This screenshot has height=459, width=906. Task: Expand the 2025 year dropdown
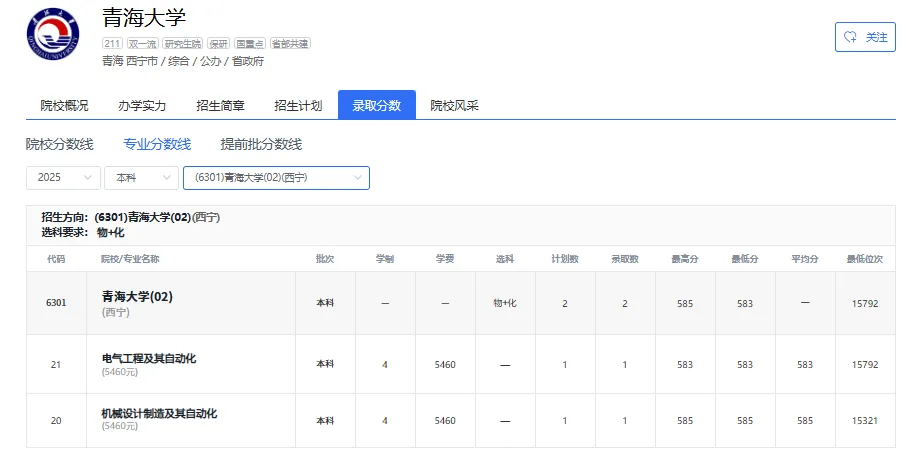click(x=64, y=177)
